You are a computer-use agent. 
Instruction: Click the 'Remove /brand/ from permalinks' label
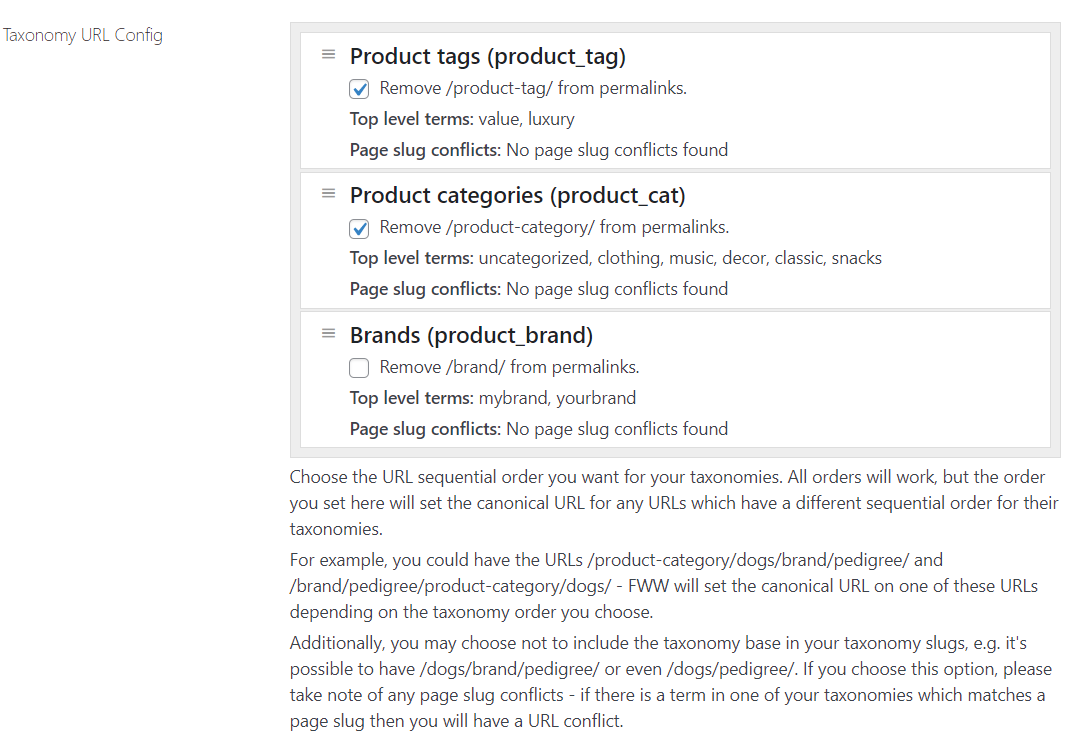click(509, 368)
